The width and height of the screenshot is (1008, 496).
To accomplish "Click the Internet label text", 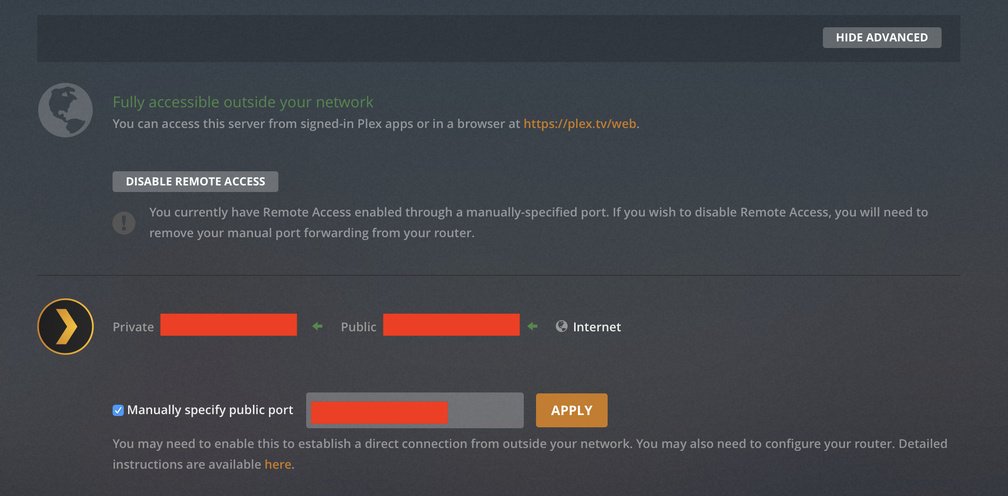I will coord(597,327).
